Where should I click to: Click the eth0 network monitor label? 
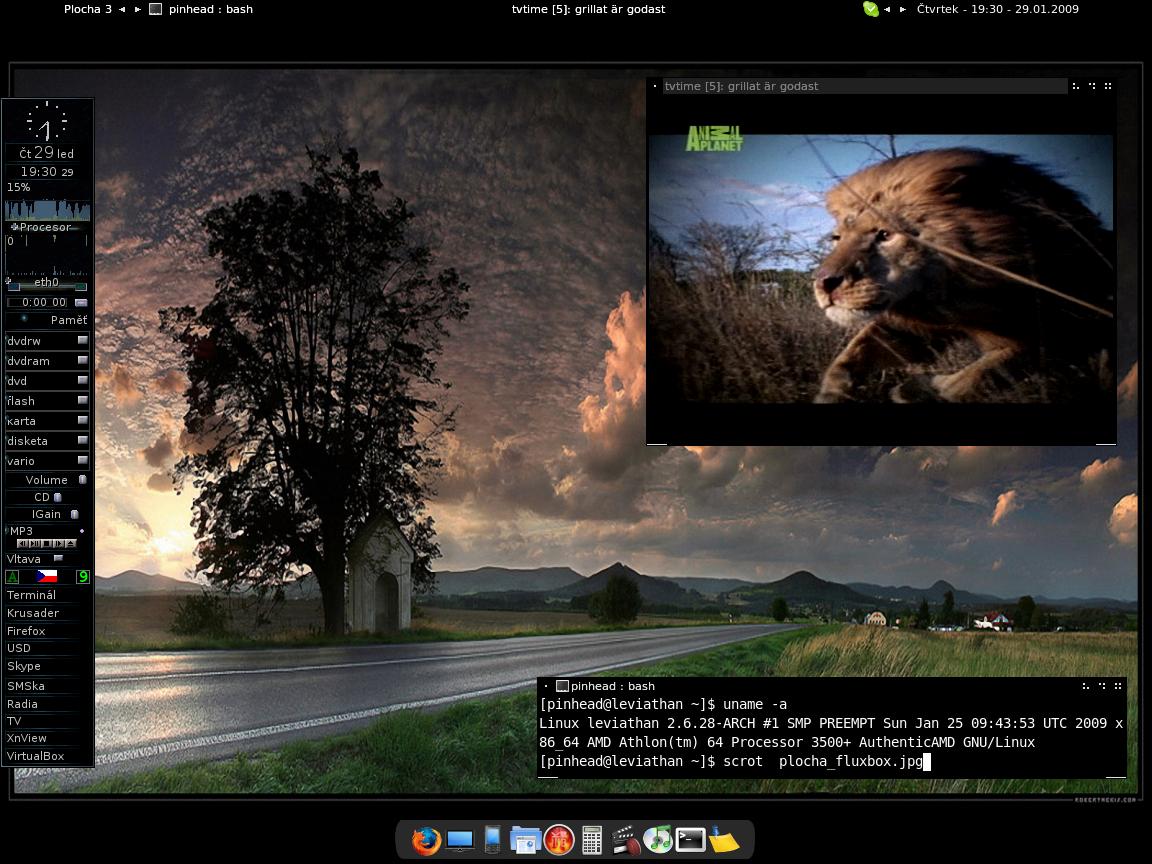[x=46, y=282]
